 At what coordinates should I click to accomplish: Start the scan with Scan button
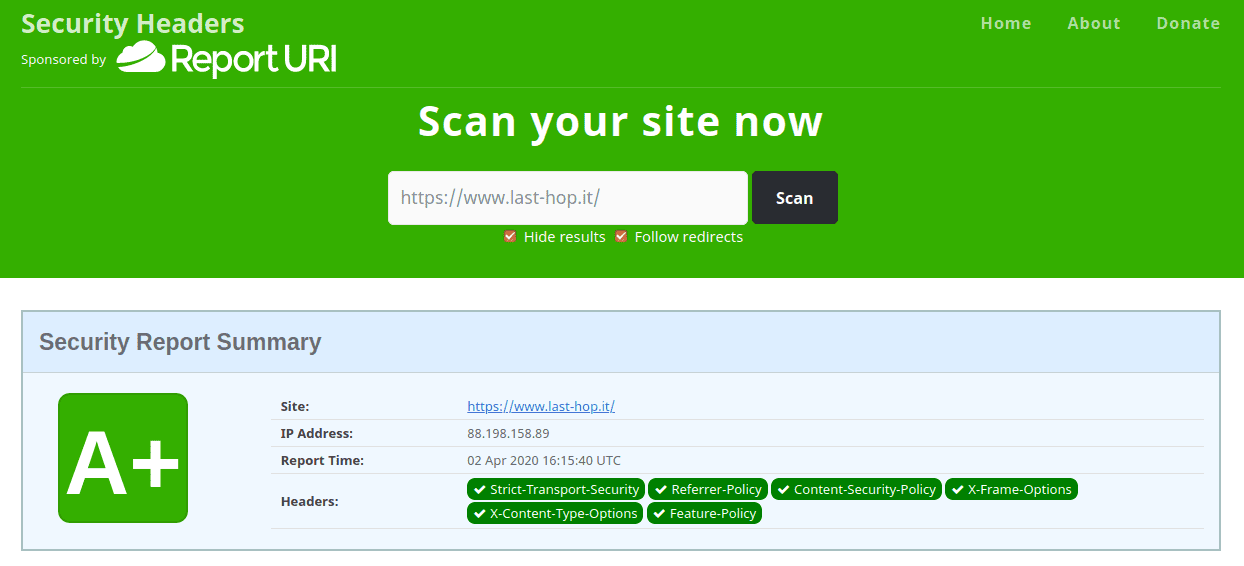[795, 198]
